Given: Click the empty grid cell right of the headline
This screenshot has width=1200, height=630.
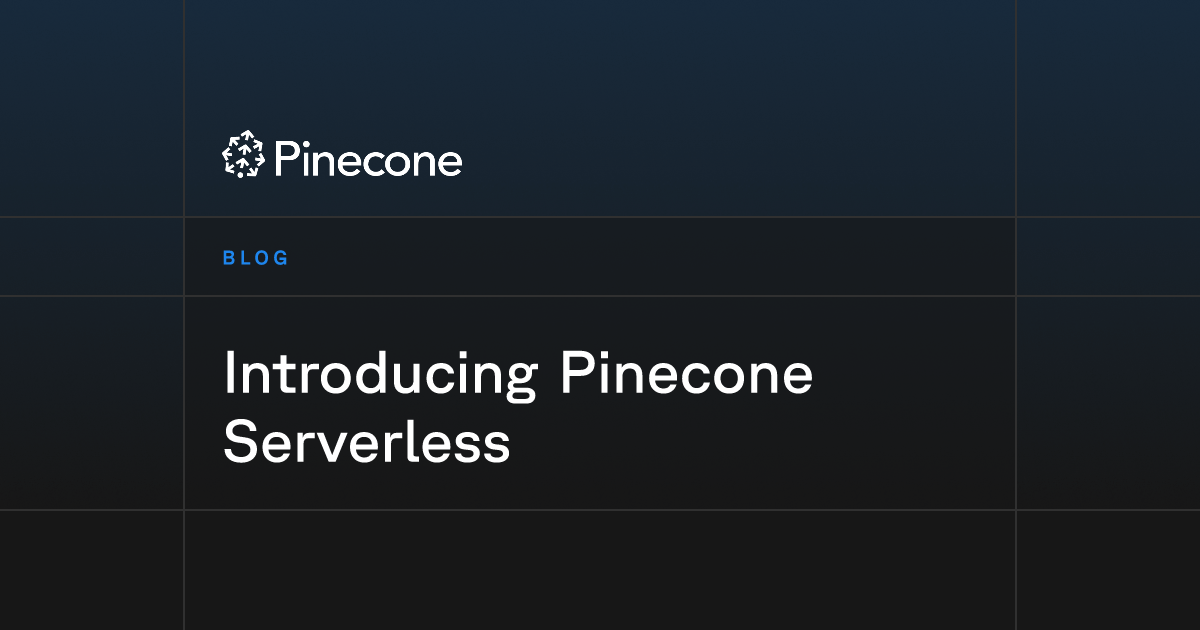Looking at the screenshot, I should pos(1108,402).
